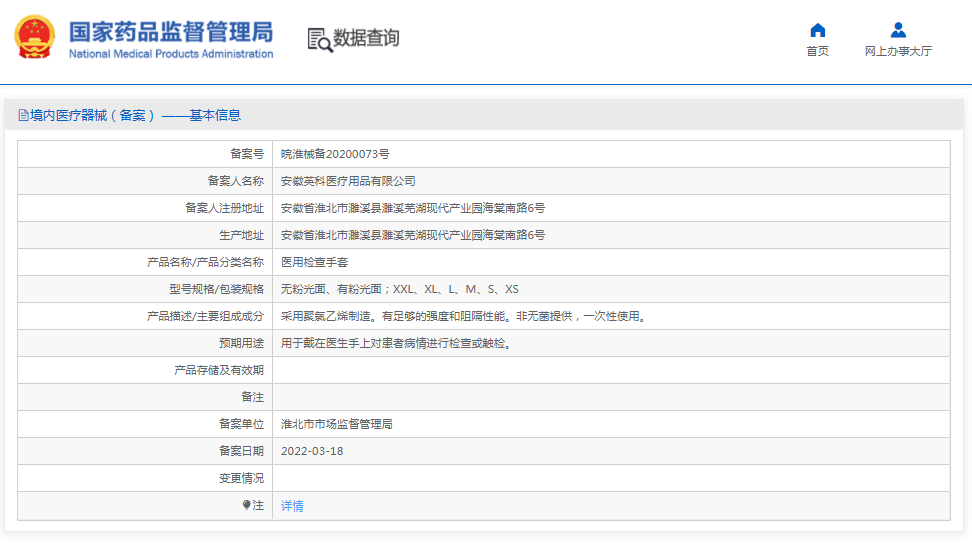The height and width of the screenshot is (543, 972).
Task: Click the 首页 house icon
Action: click(x=817, y=30)
